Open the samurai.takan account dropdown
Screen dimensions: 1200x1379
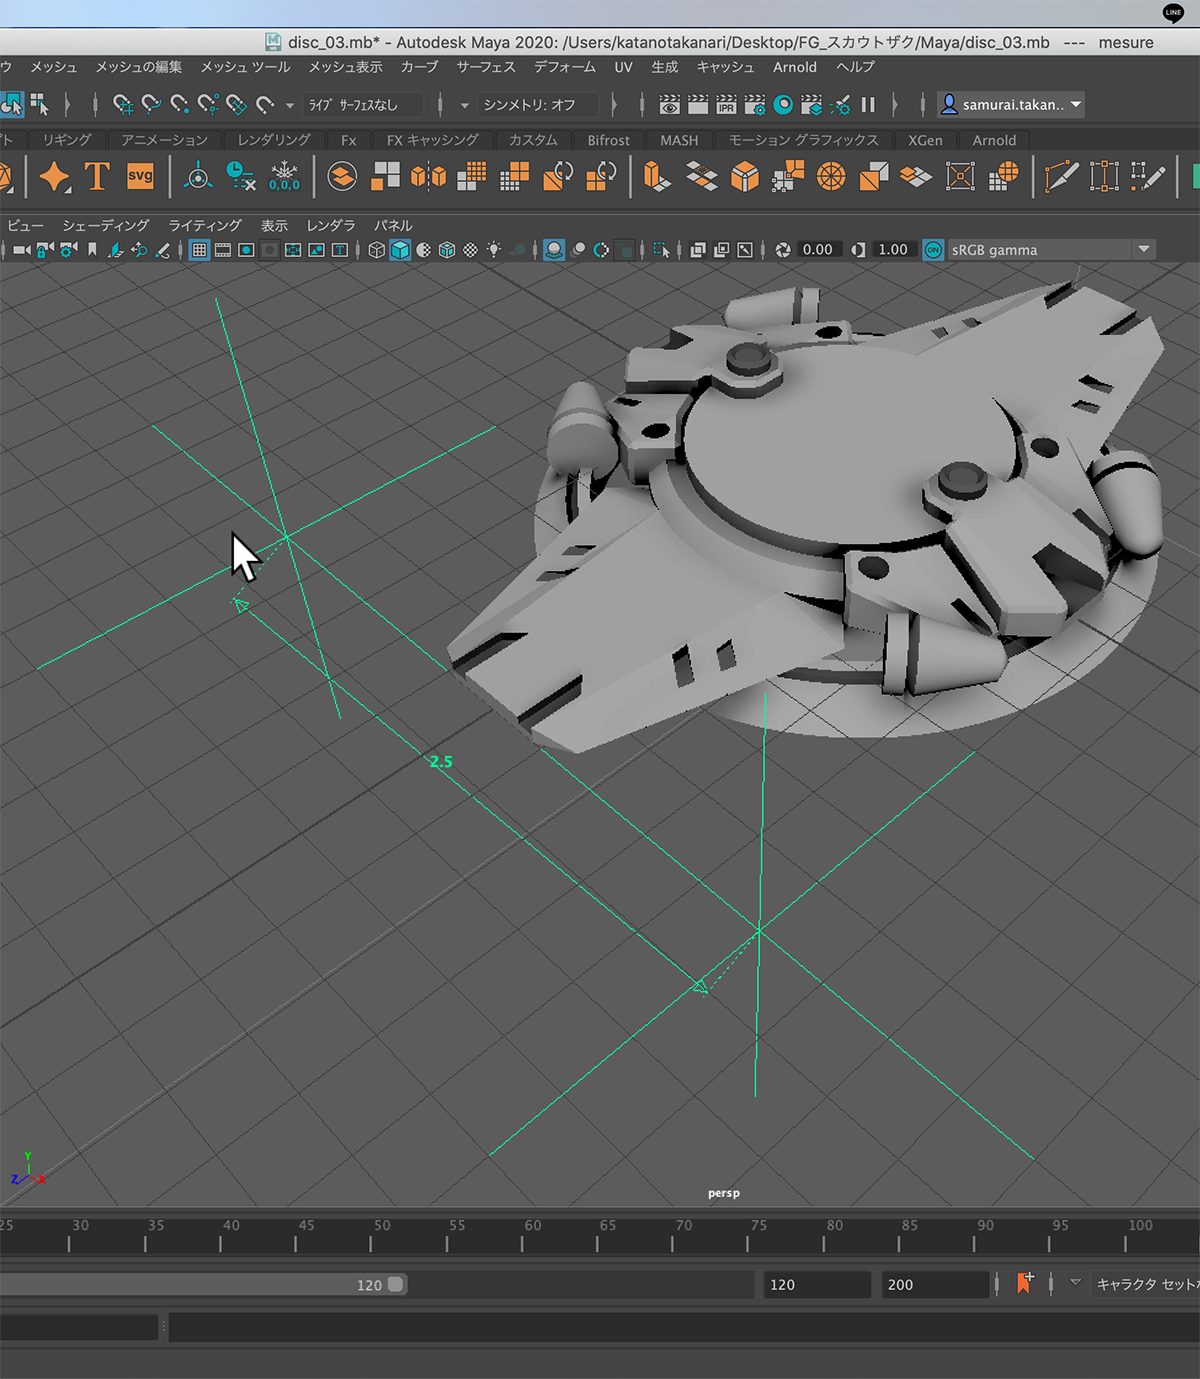(x=1012, y=104)
